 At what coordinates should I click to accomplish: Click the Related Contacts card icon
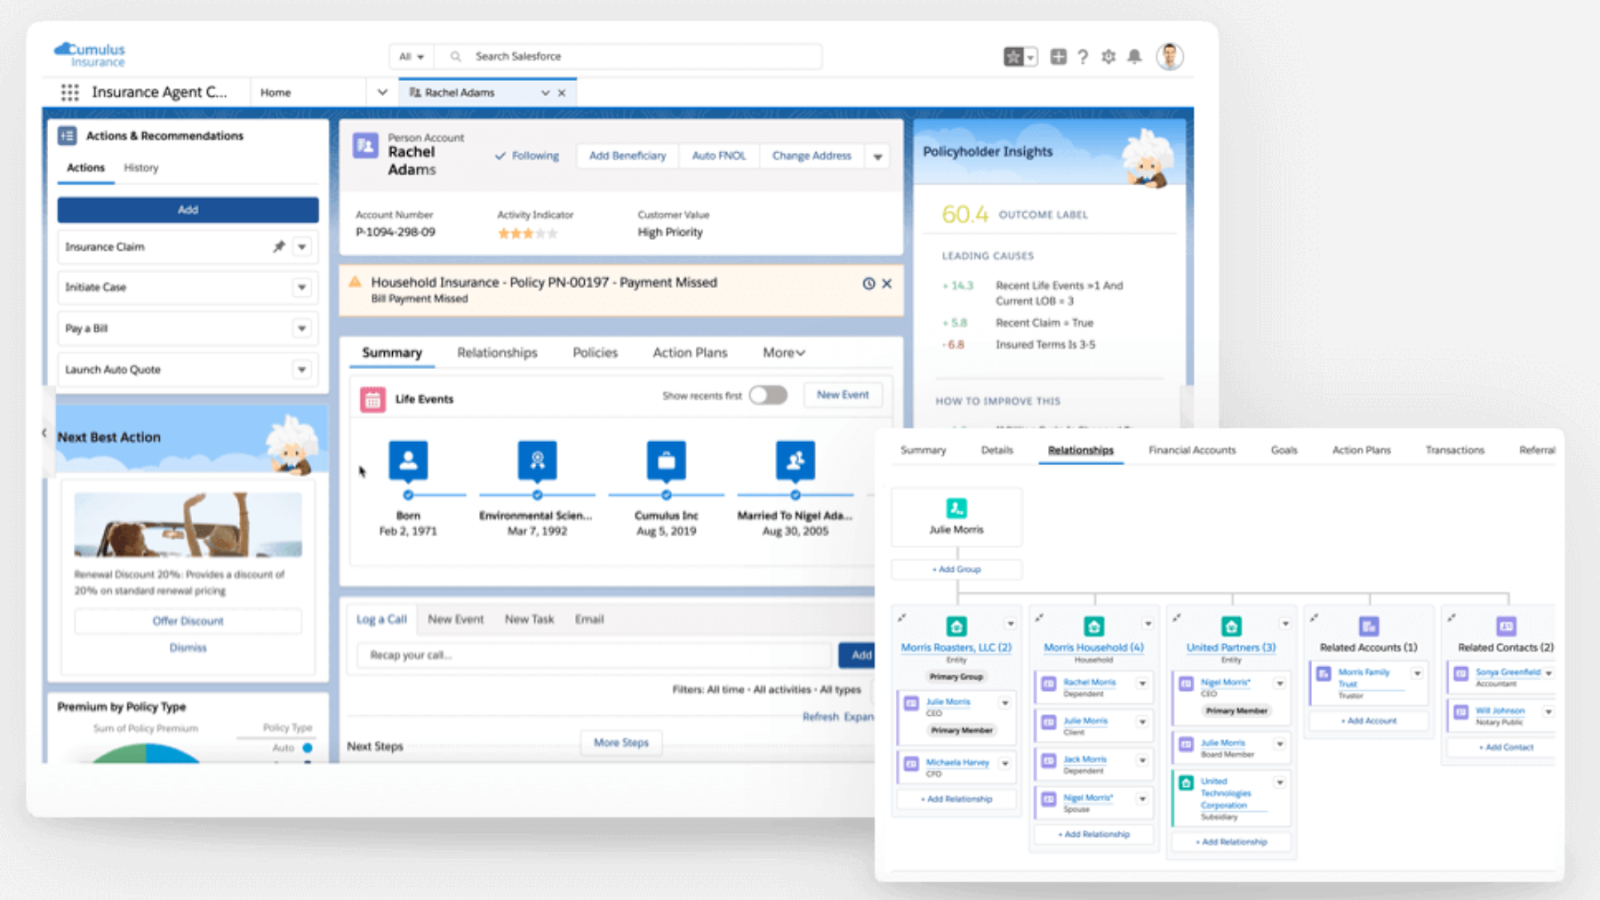(x=1506, y=626)
